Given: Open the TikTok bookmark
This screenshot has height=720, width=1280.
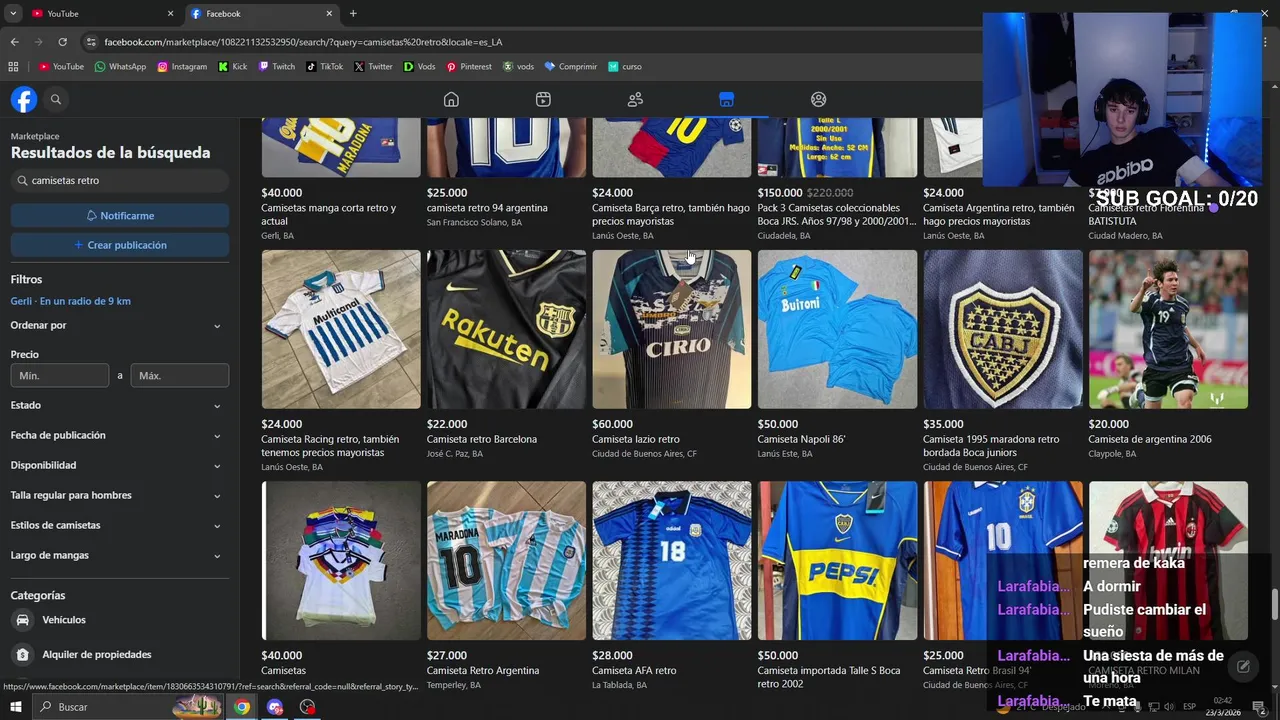Looking at the screenshot, I should [x=325, y=67].
